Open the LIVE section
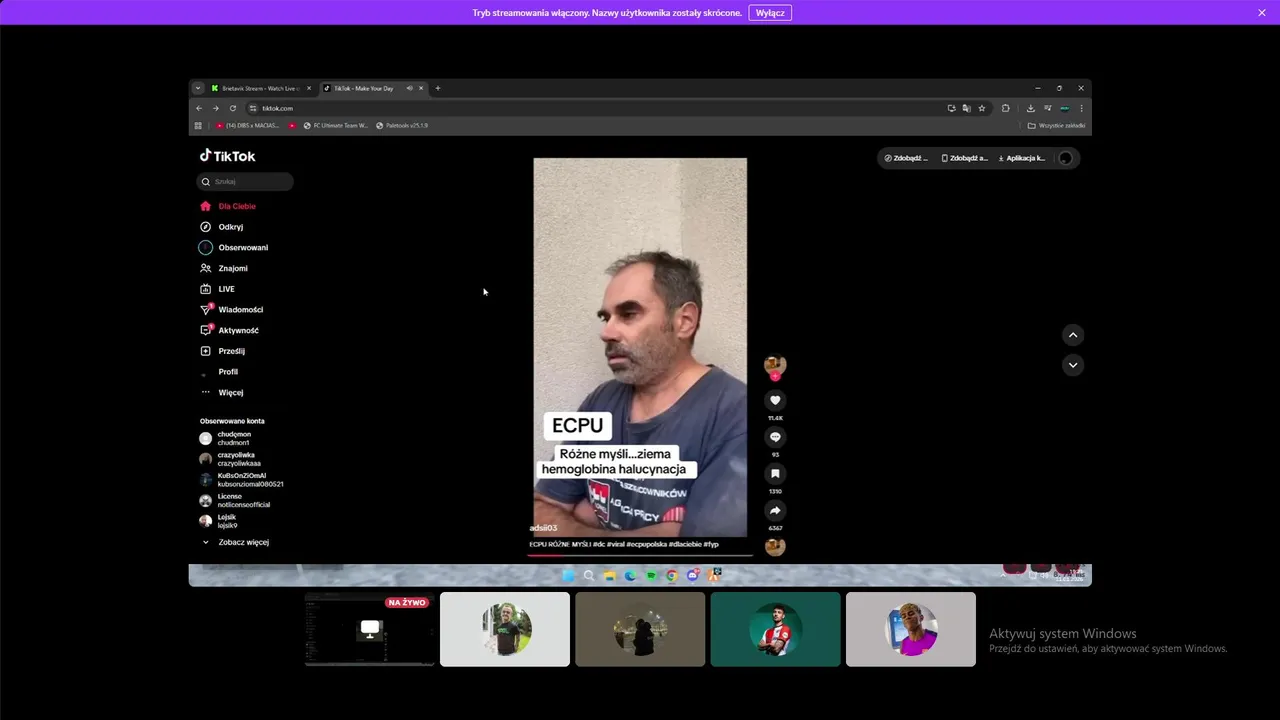 (218, 289)
